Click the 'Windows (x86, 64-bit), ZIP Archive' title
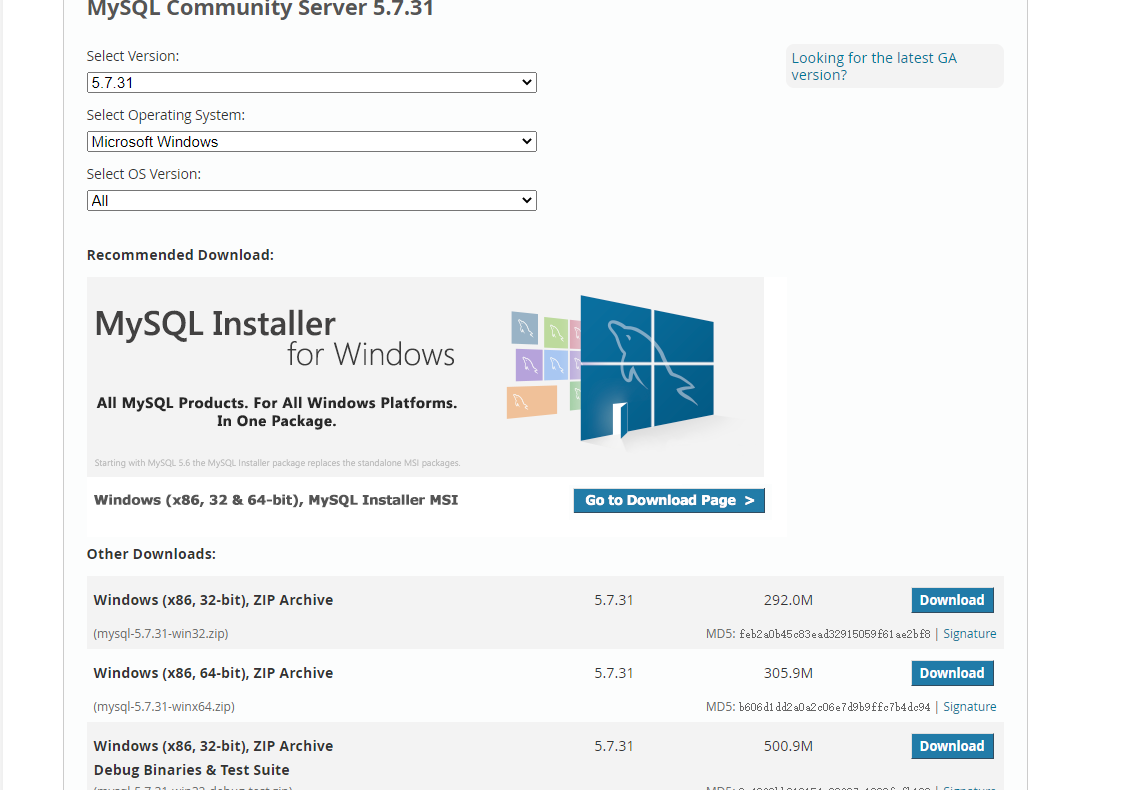This screenshot has height=790, width=1131. [x=214, y=673]
